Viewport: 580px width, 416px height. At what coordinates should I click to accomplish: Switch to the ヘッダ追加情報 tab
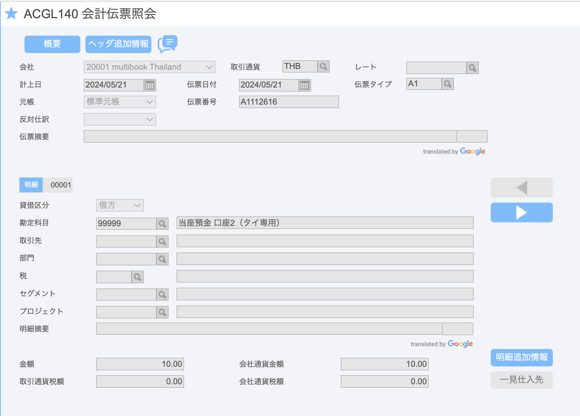[x=118, y=44]
